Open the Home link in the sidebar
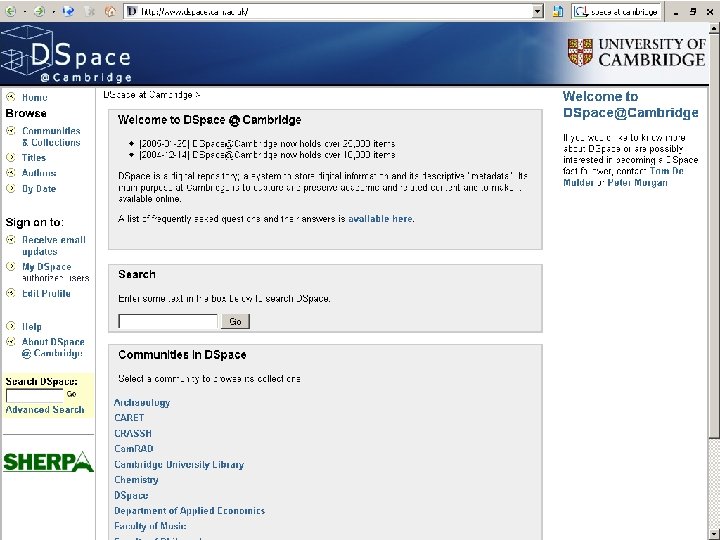720x540 pixels. (x=35, y=97)
